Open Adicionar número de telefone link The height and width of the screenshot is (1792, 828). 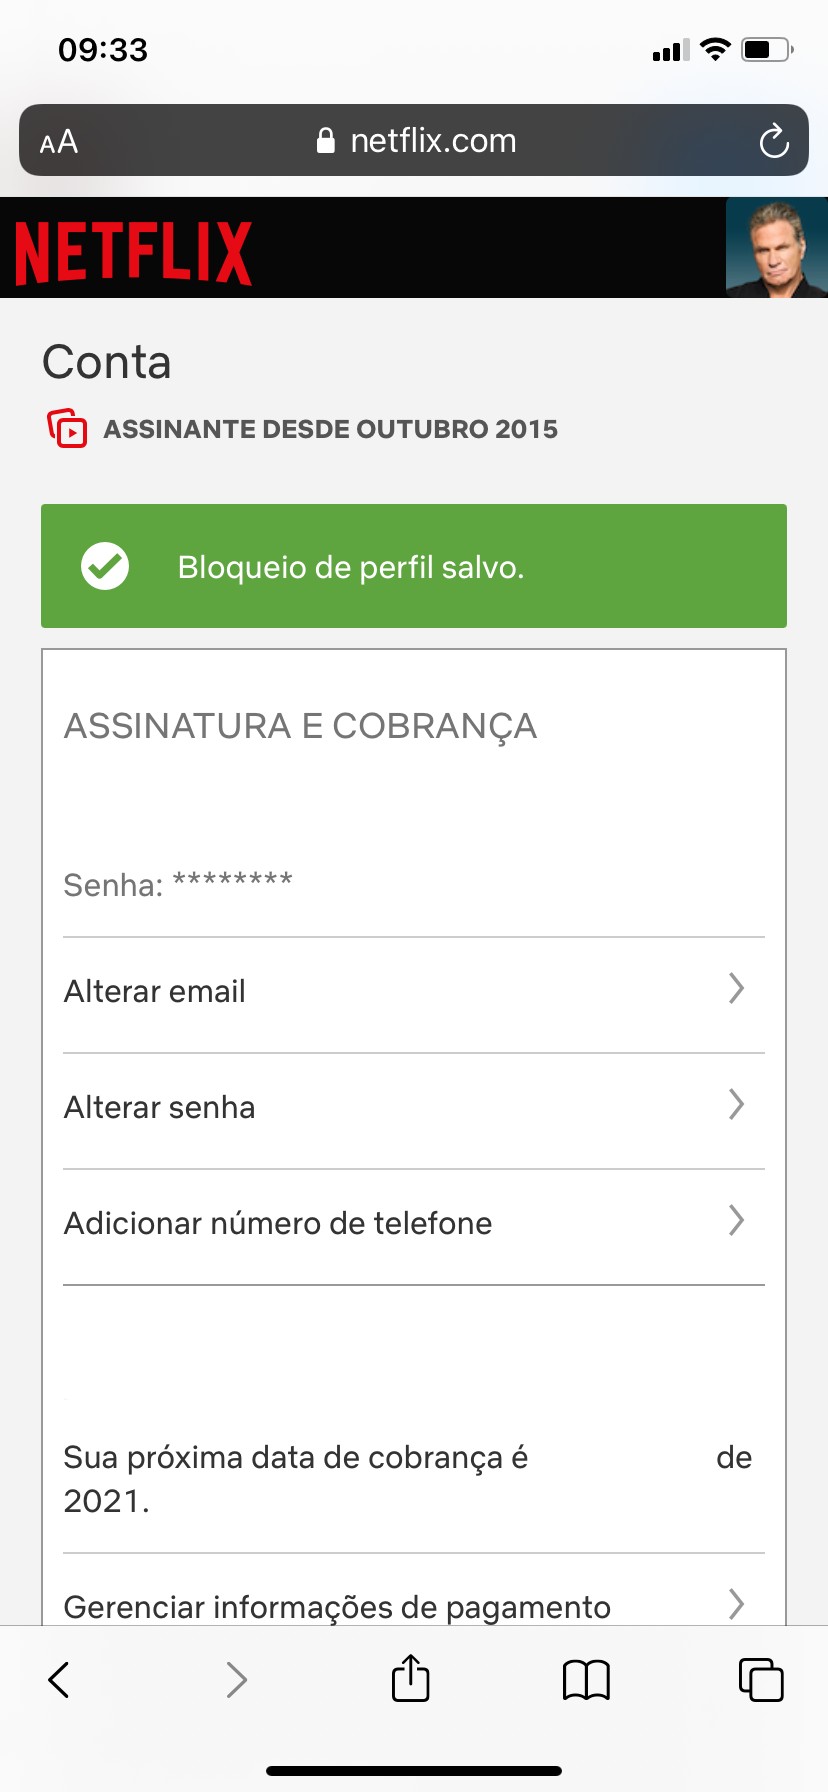(x=278, y=1223)
